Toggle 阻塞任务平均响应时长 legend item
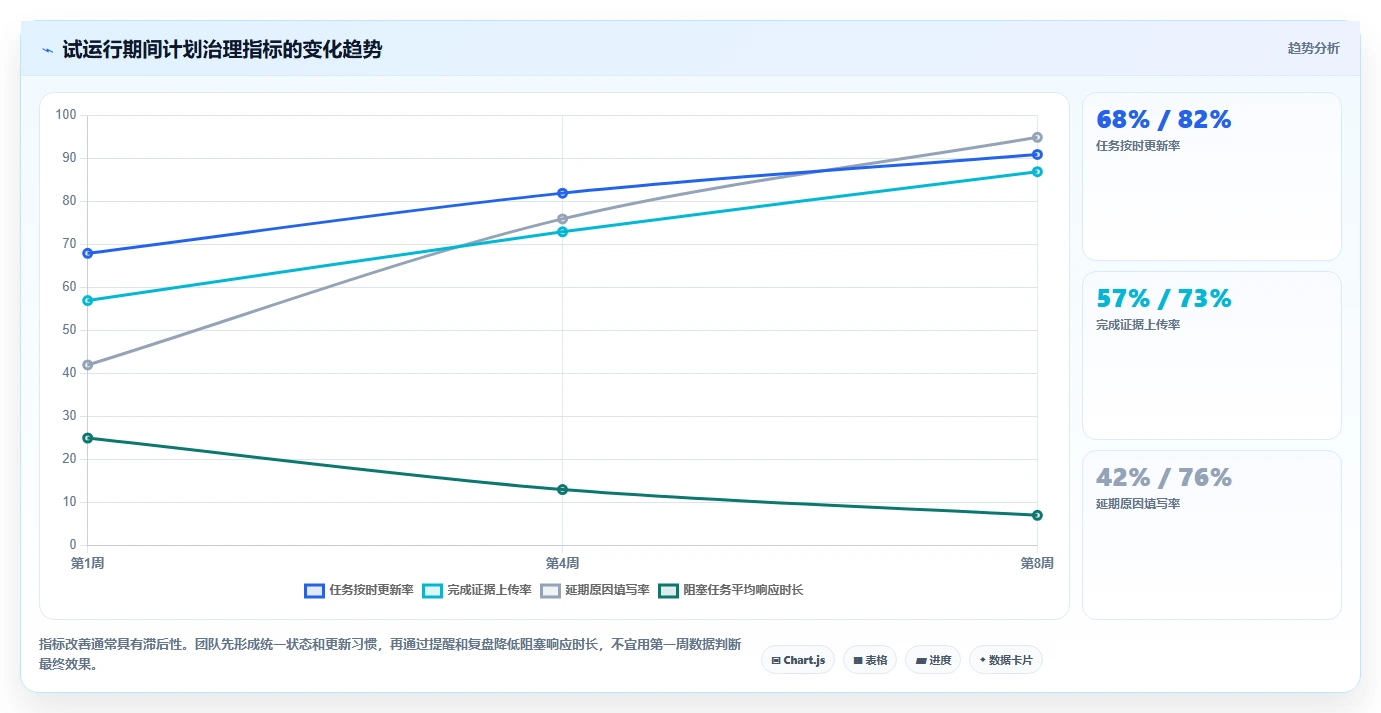This screenshot has height=713, width=1381. pos(731,590)
